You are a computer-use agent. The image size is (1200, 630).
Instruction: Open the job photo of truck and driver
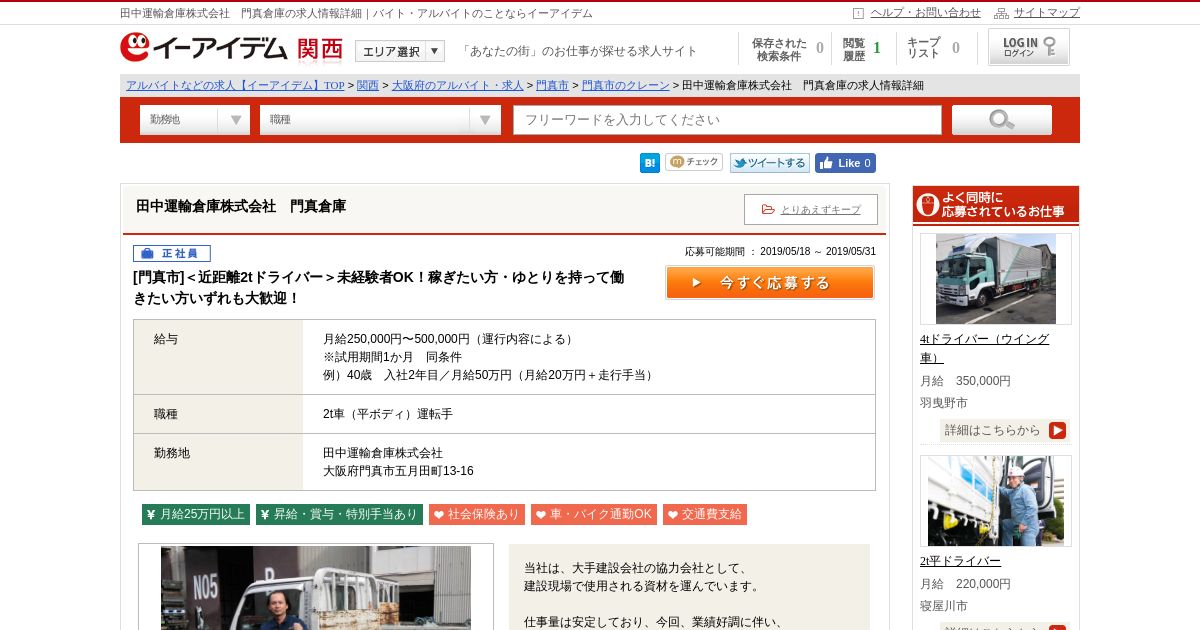click(316, 587)
